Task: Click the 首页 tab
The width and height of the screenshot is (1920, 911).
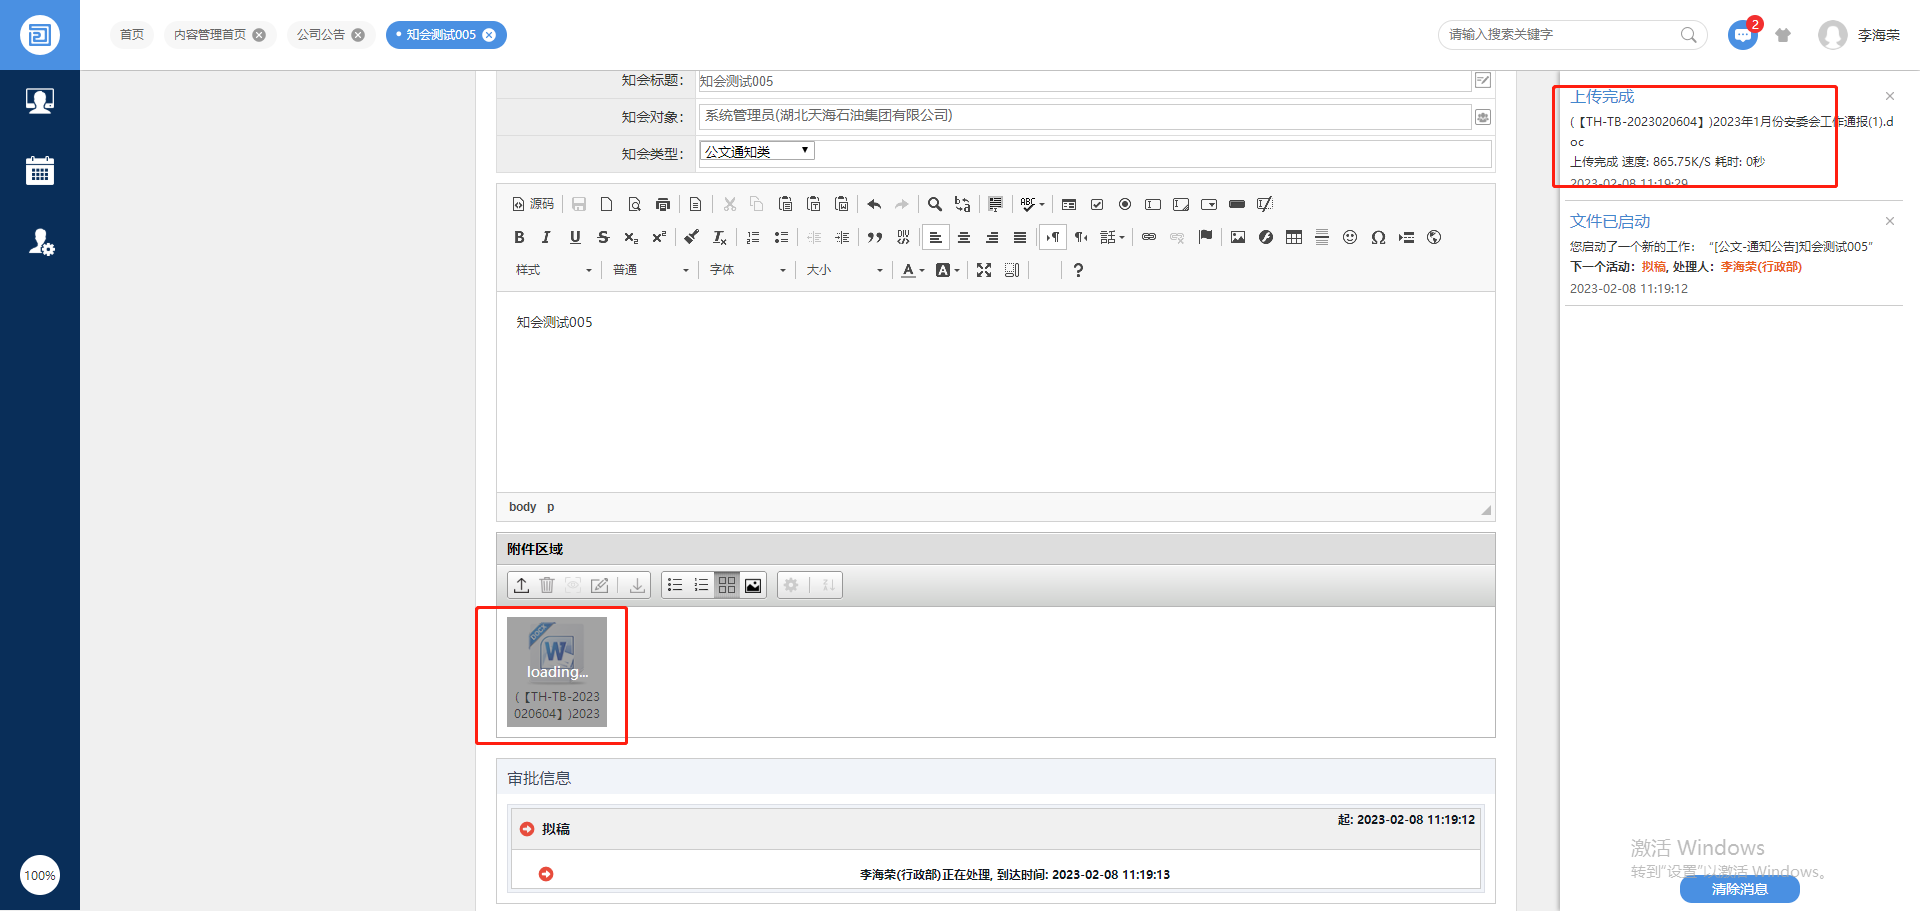Action: [x=132, y=35]
